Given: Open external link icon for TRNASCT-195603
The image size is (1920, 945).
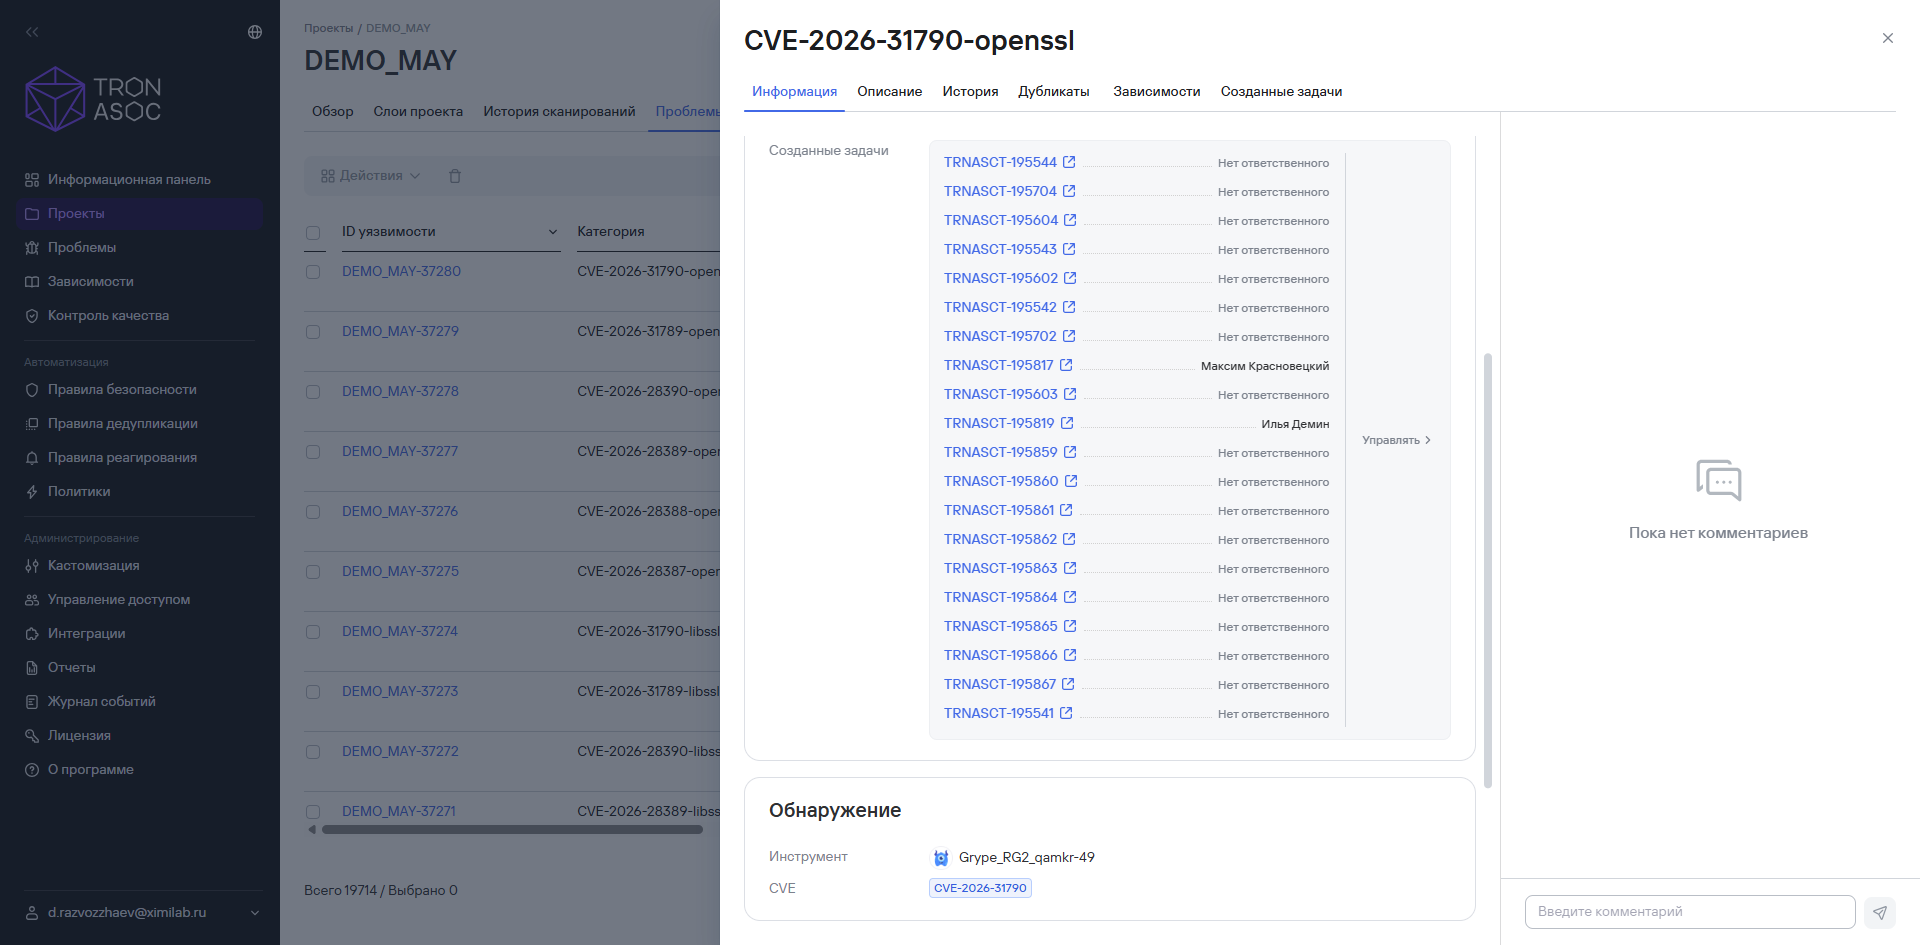Looking at the screenshot, I should coord(1070,394).
